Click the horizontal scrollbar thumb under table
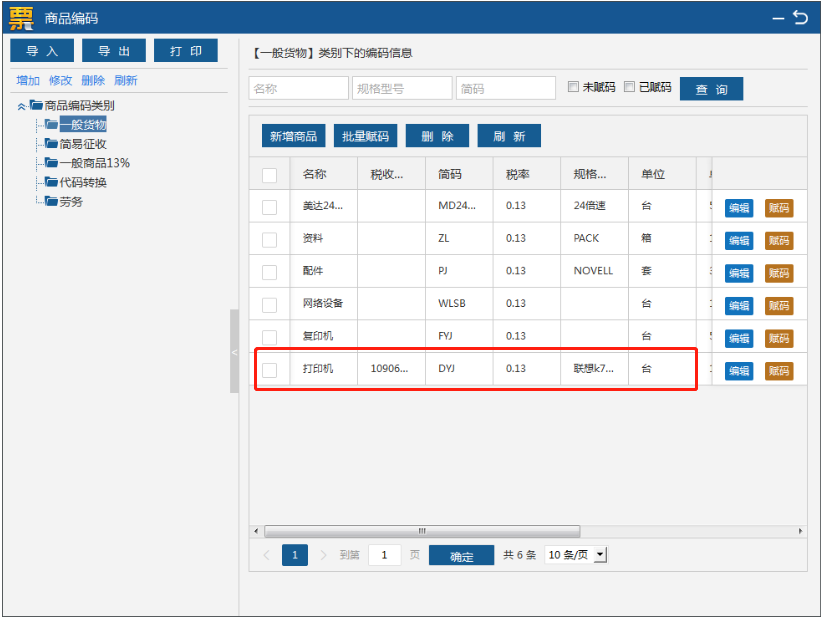Viewport: 821px width, 620px height. click(x=422, y=531)
